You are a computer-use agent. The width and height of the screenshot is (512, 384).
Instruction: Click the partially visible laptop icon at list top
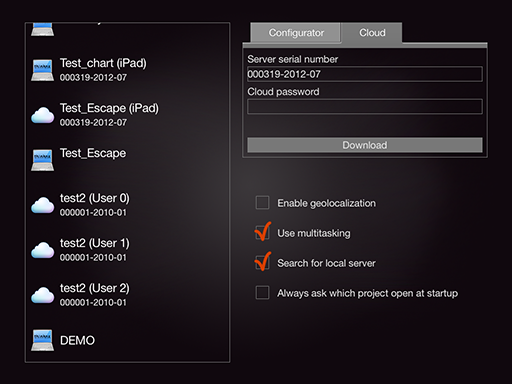pyautogui.click(x=42, y=29)
